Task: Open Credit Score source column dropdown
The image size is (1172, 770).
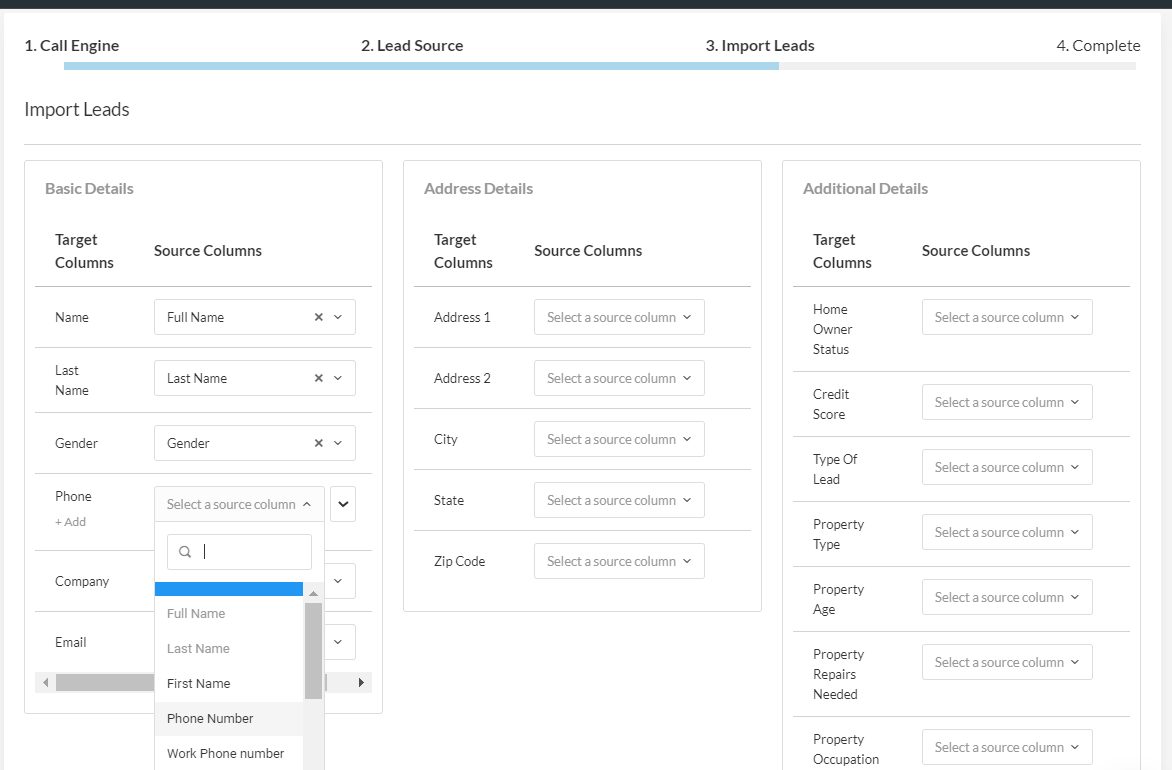Action: pyautogui.click(x=1007, y=402)
